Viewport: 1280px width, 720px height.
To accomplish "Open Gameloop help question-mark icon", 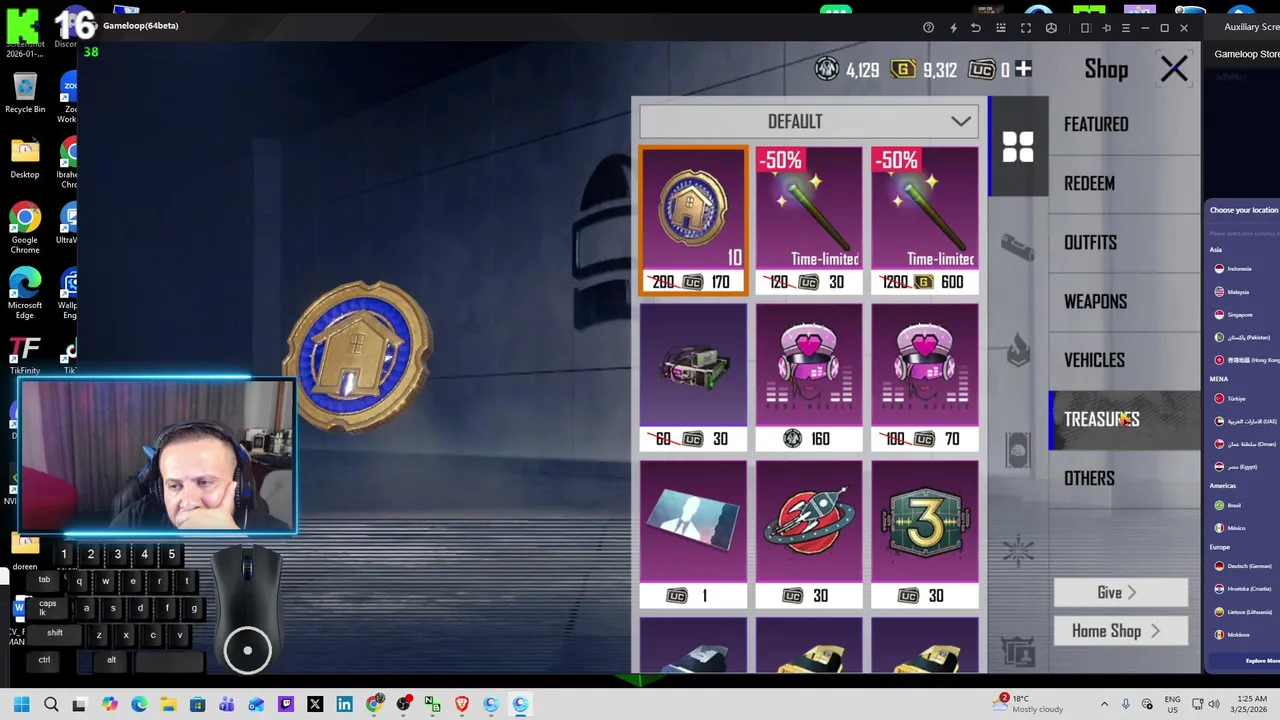I will (x=928, y=28).
